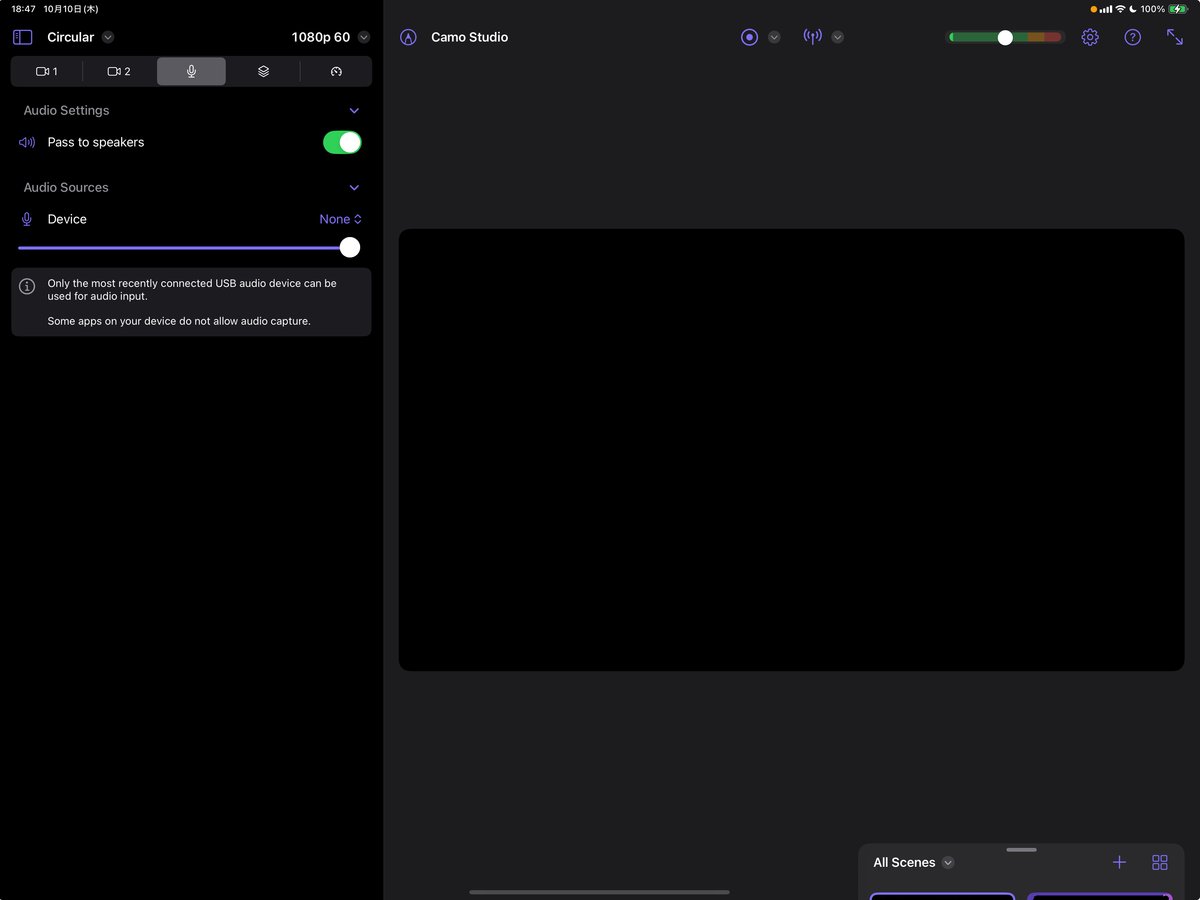
Task: Switch to the camera 2 tab
Action: [x=119, y=71]
